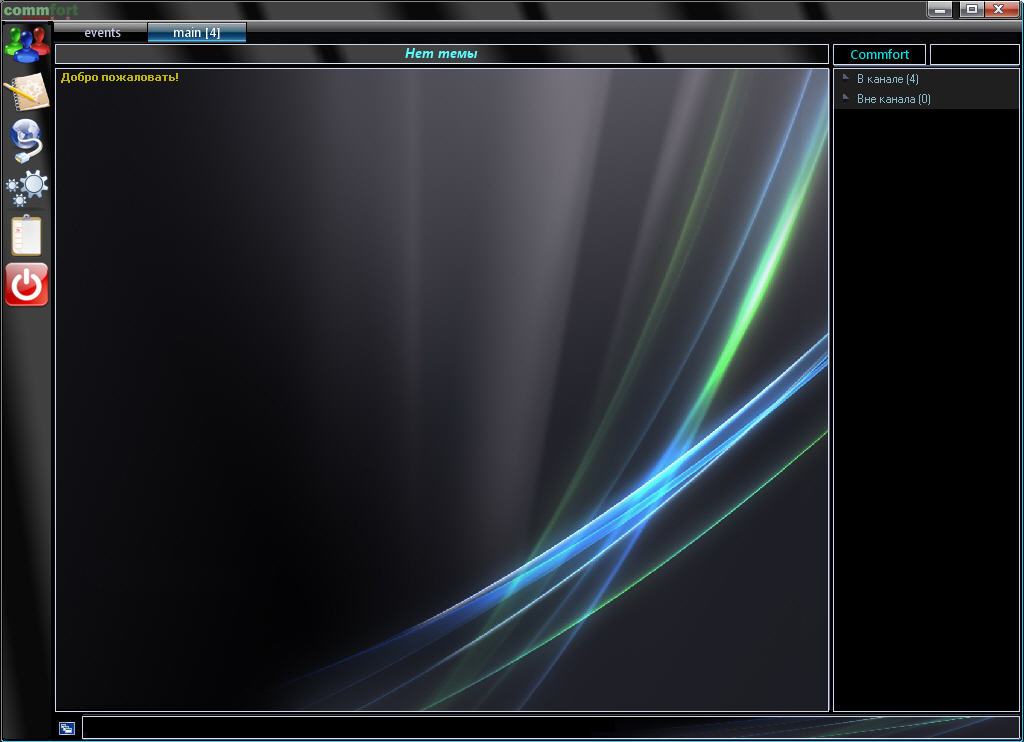Image resolution: width=1024 pixels, height=742 pixels.
Task: Open the notepad with pencil icon
Action: pyautogui.click(x=27, y=91)
